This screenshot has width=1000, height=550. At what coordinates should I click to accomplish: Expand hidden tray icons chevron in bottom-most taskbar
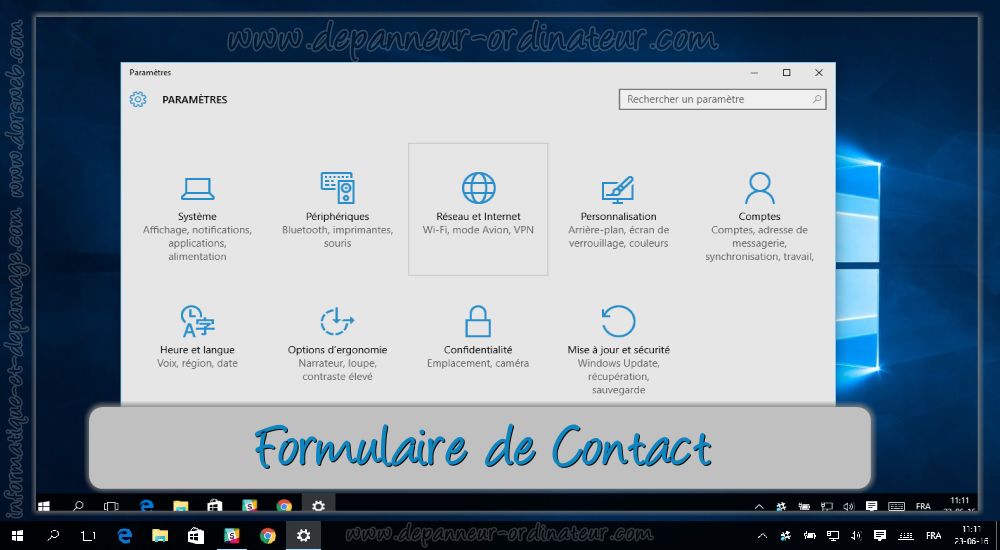(x=762, y=536)
